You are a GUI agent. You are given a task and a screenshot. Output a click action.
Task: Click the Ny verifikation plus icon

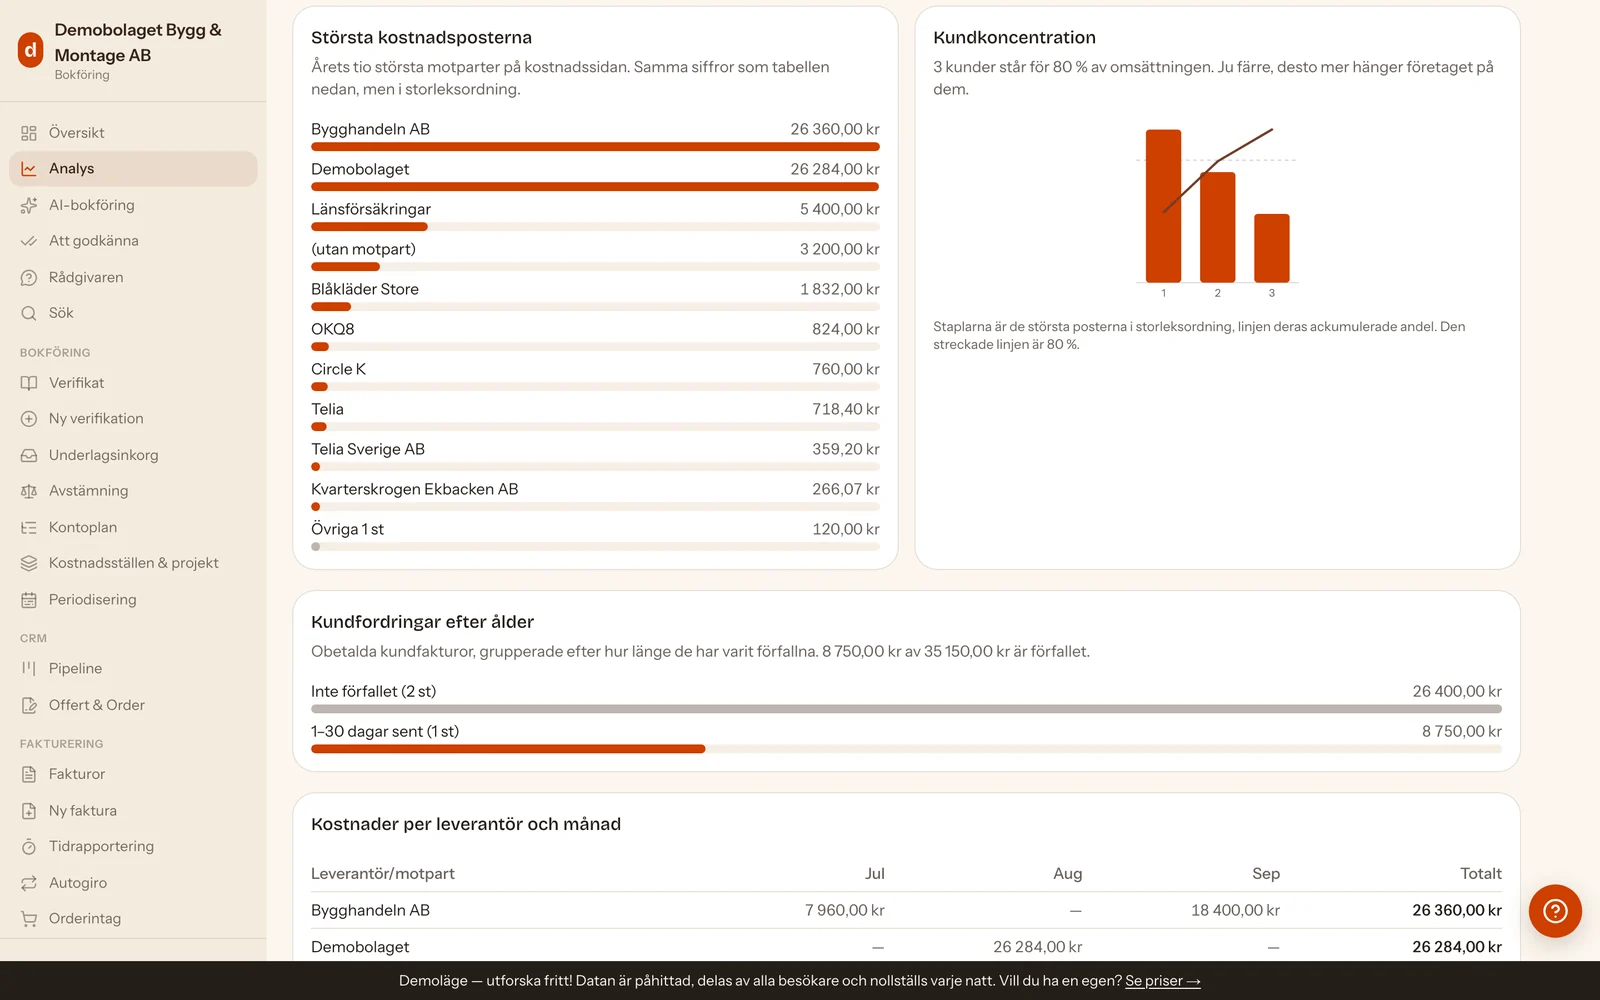click(x=29, y=419)
